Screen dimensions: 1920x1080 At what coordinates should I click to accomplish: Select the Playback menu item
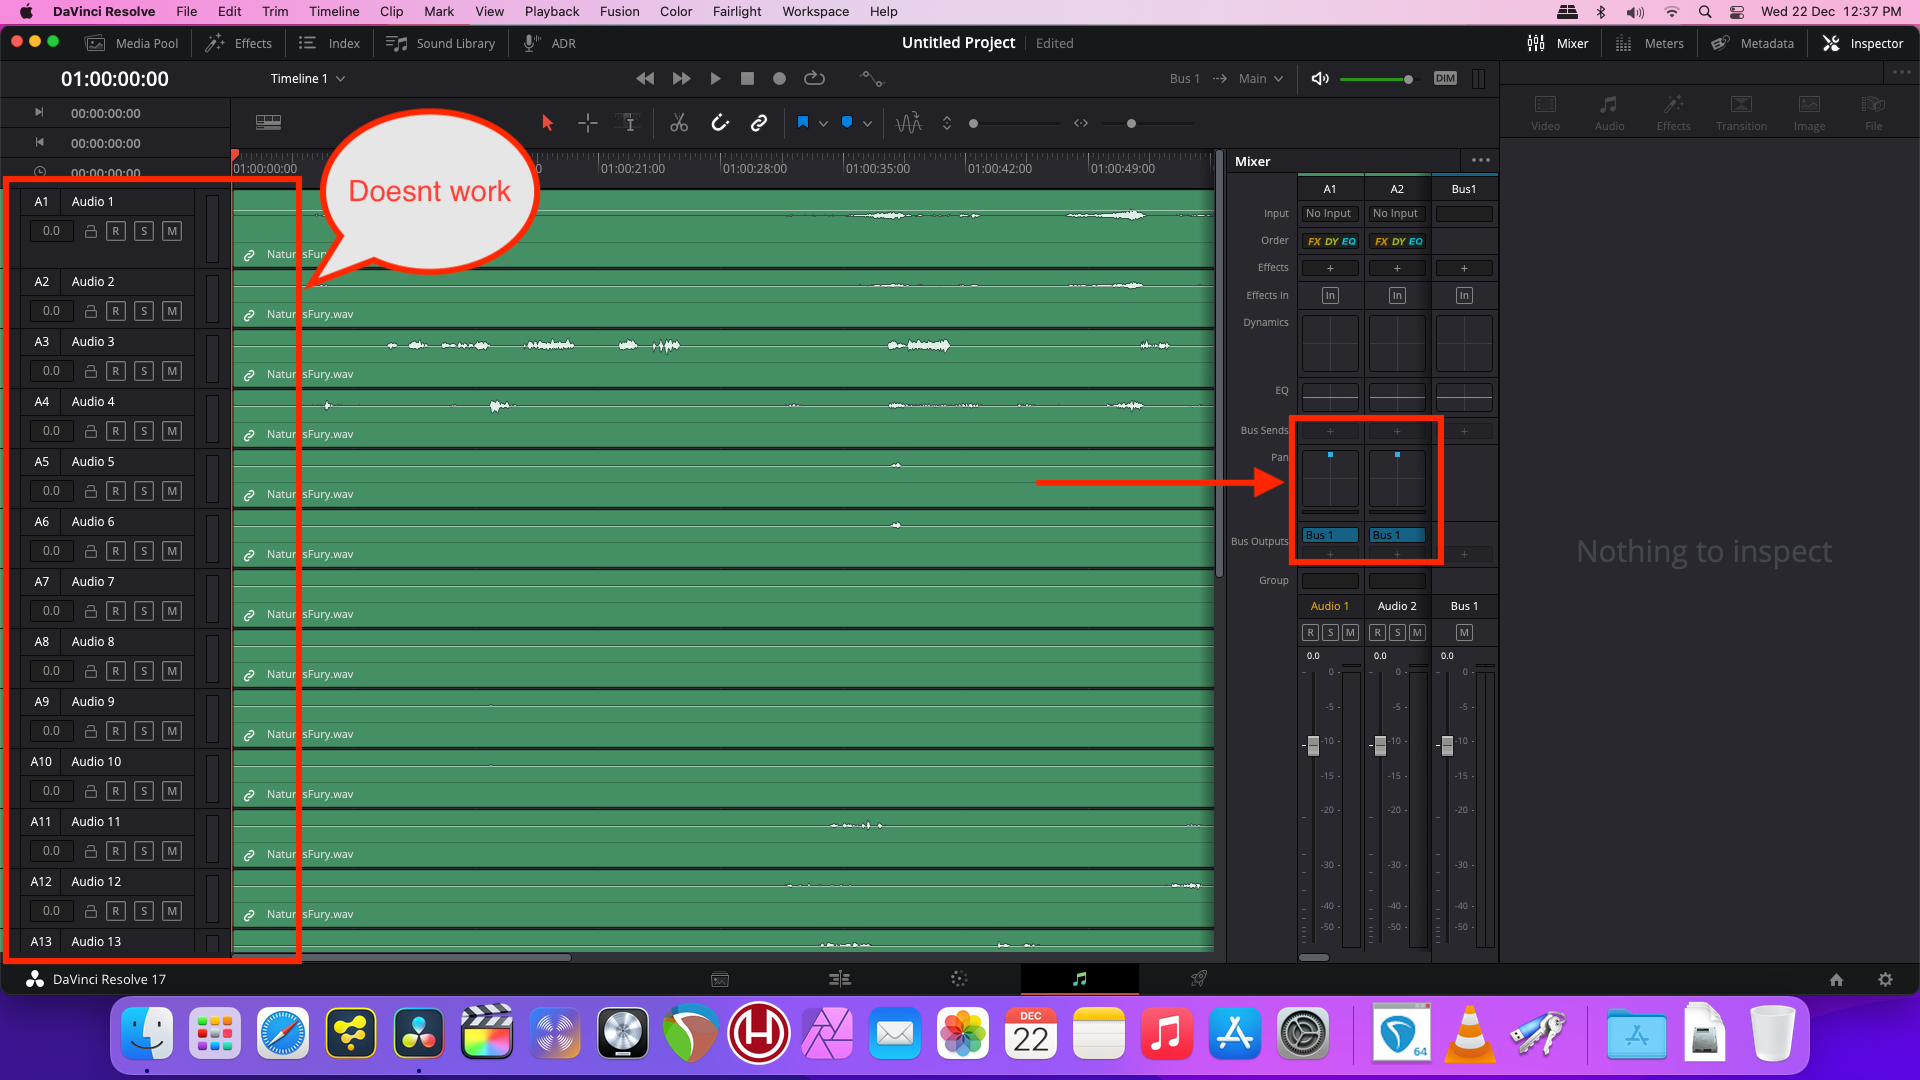click(553, 11)
